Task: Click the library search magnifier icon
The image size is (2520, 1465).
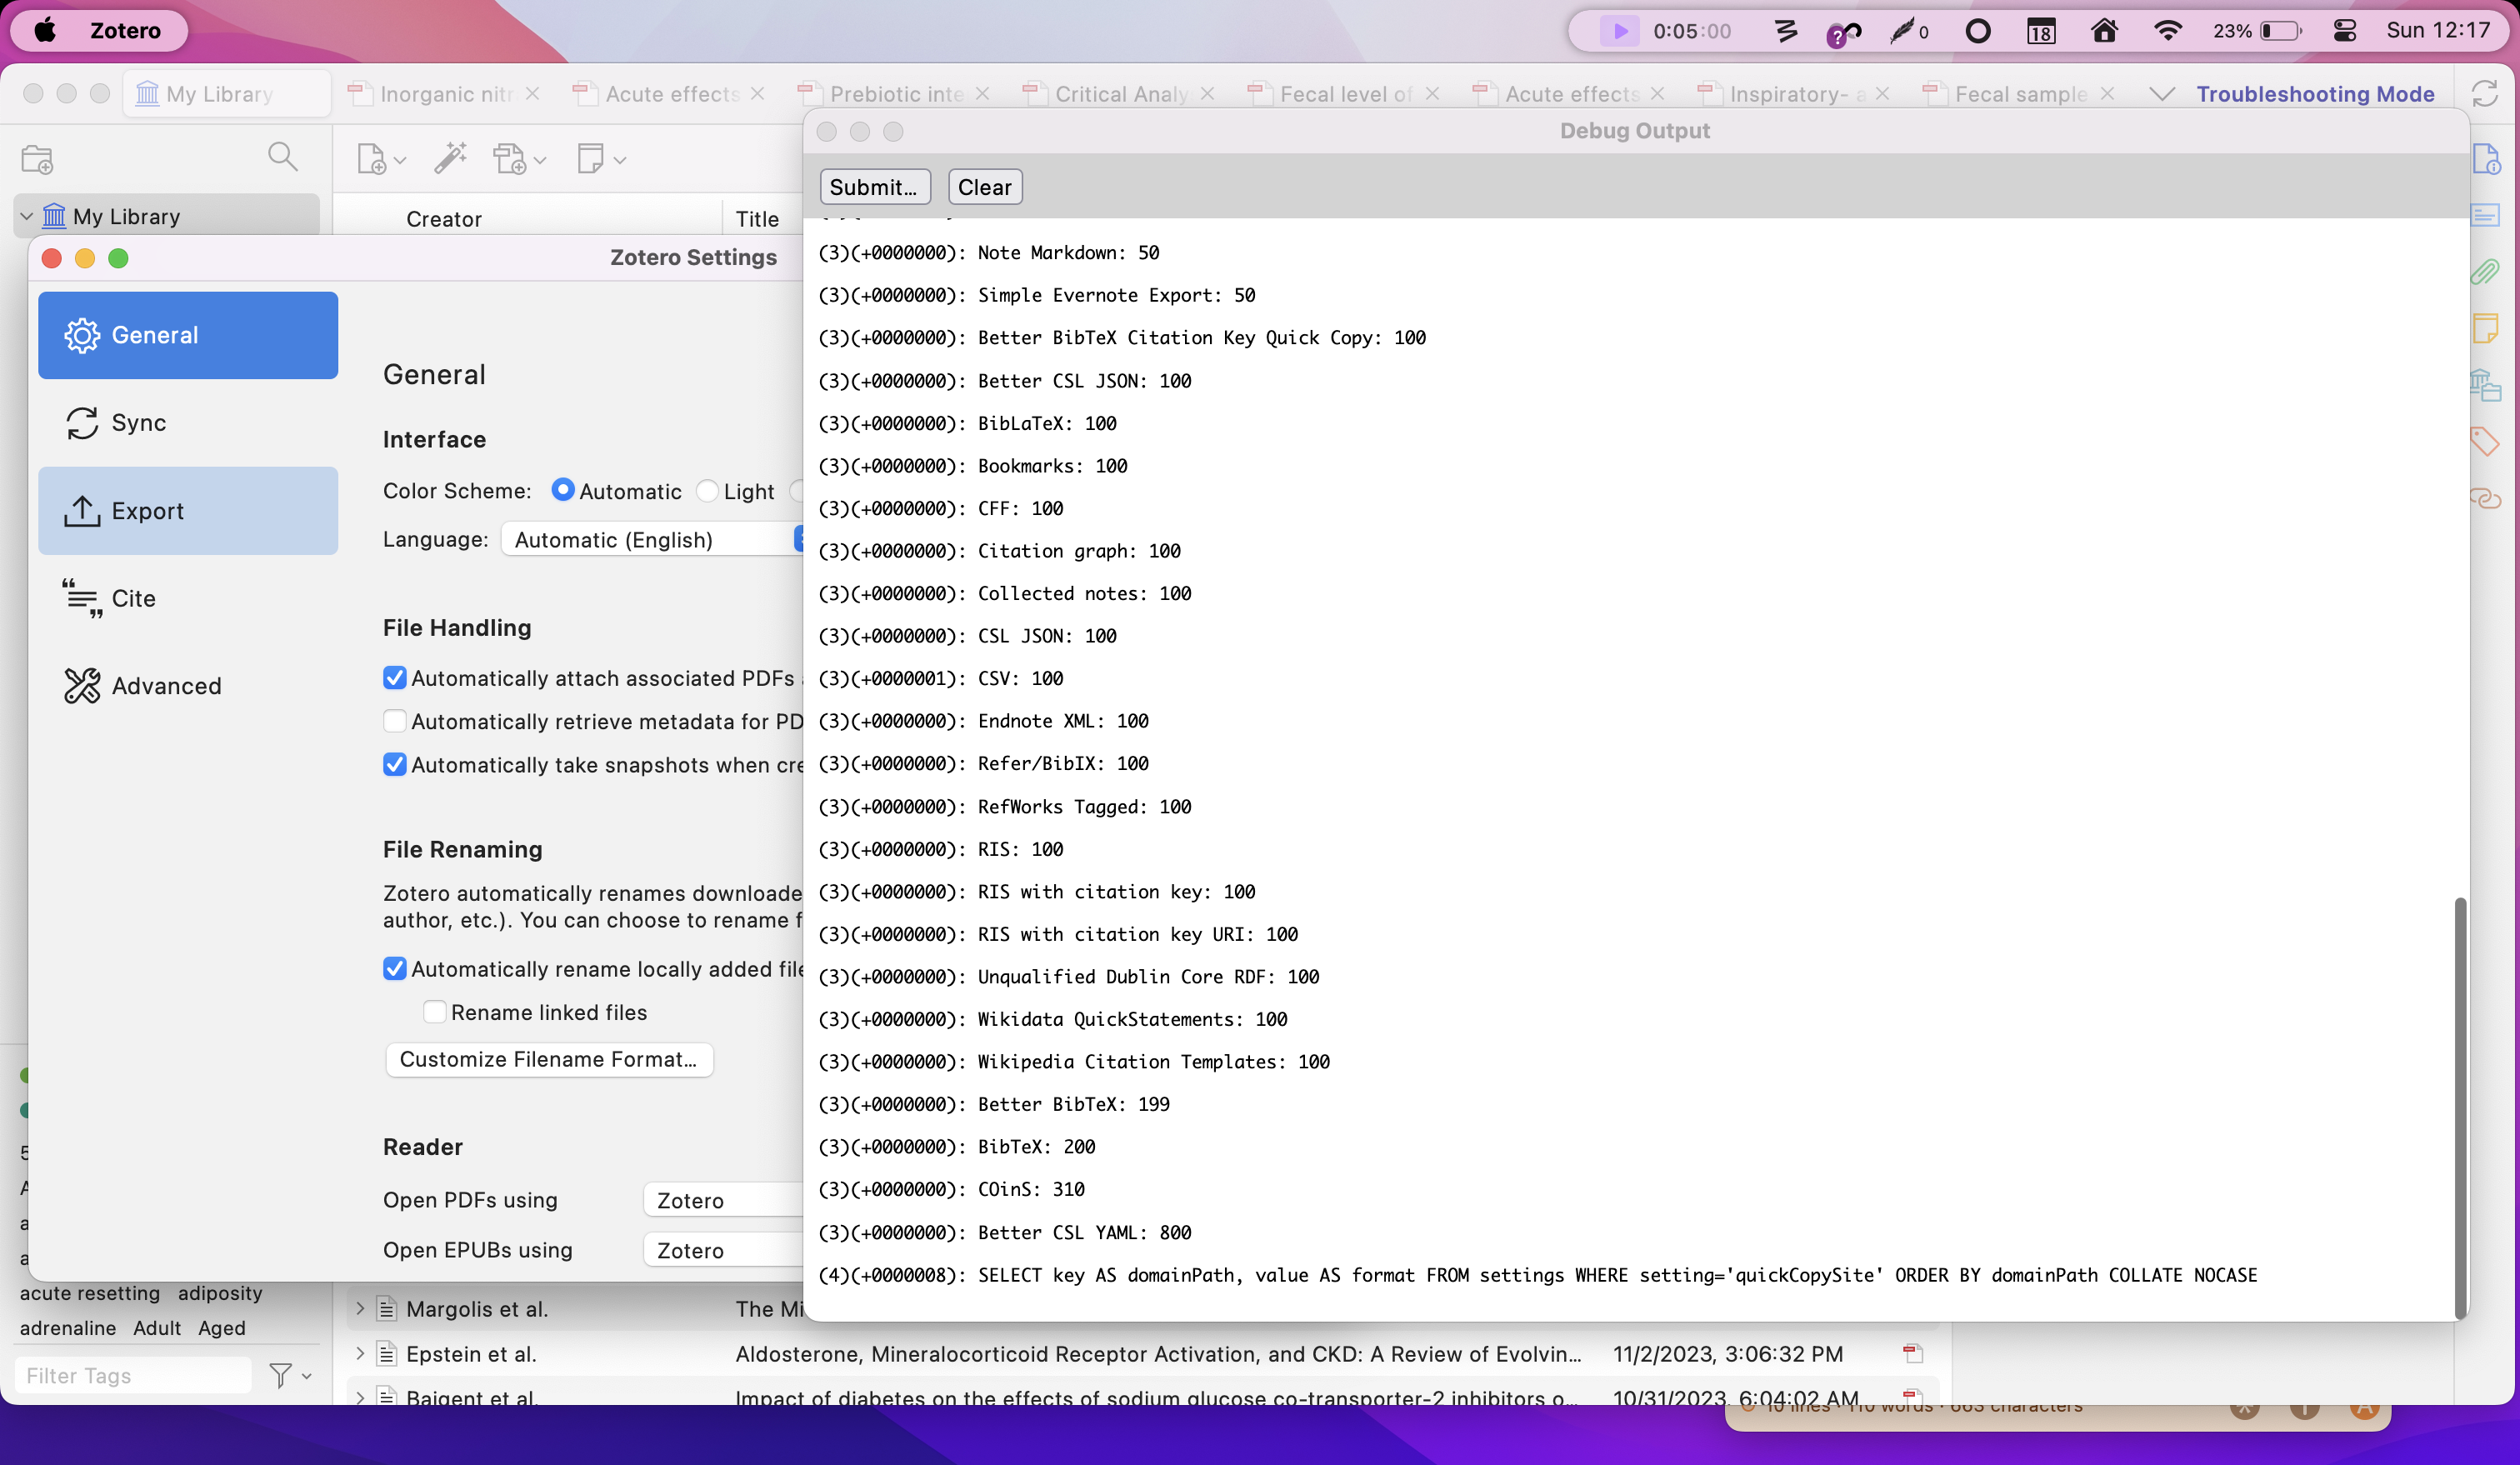Action: click(282, 156)
